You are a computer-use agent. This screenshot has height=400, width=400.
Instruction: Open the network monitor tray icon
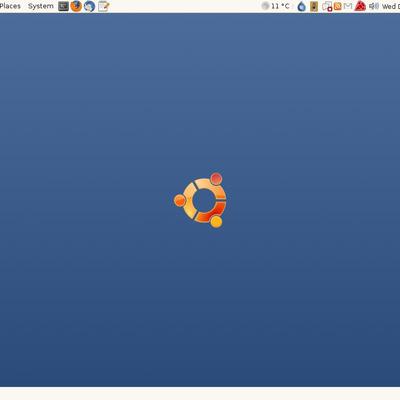point(327,6)
